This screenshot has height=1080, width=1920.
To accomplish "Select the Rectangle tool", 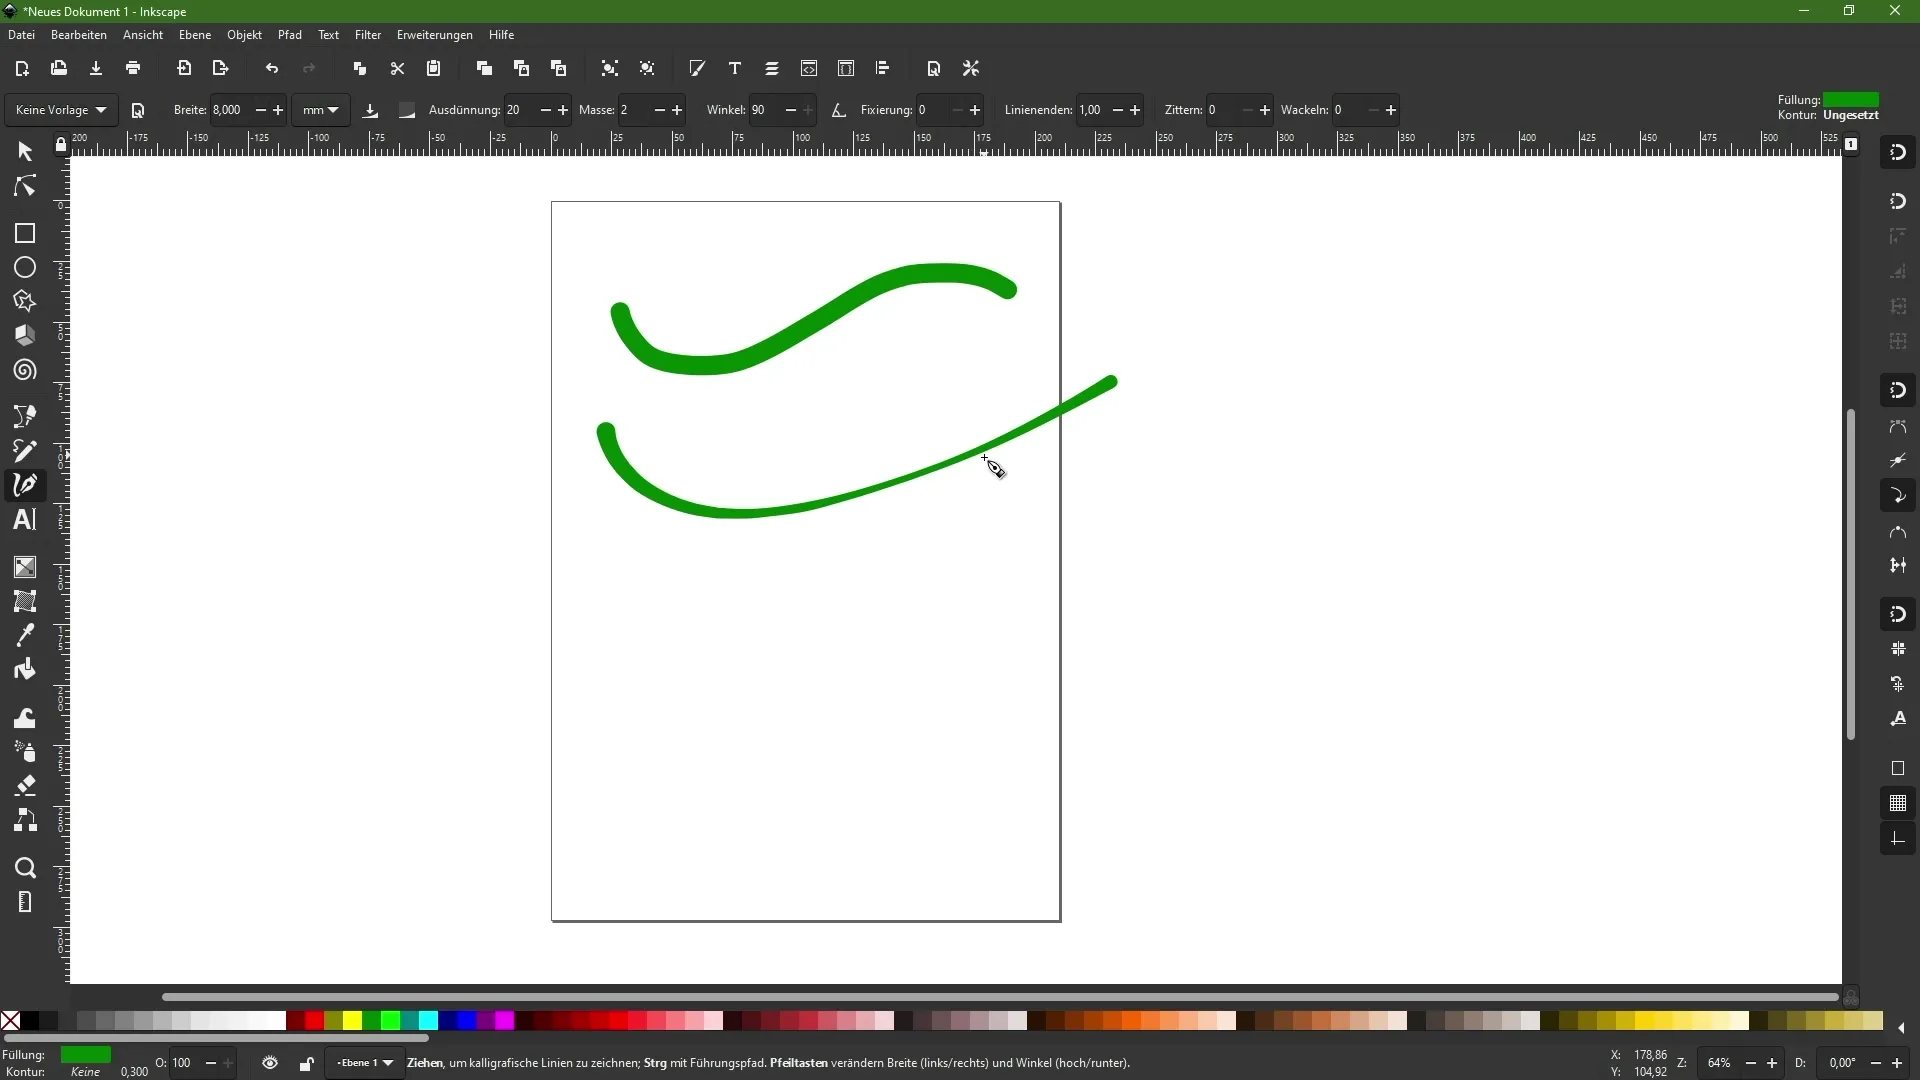I will pos(25,233).
